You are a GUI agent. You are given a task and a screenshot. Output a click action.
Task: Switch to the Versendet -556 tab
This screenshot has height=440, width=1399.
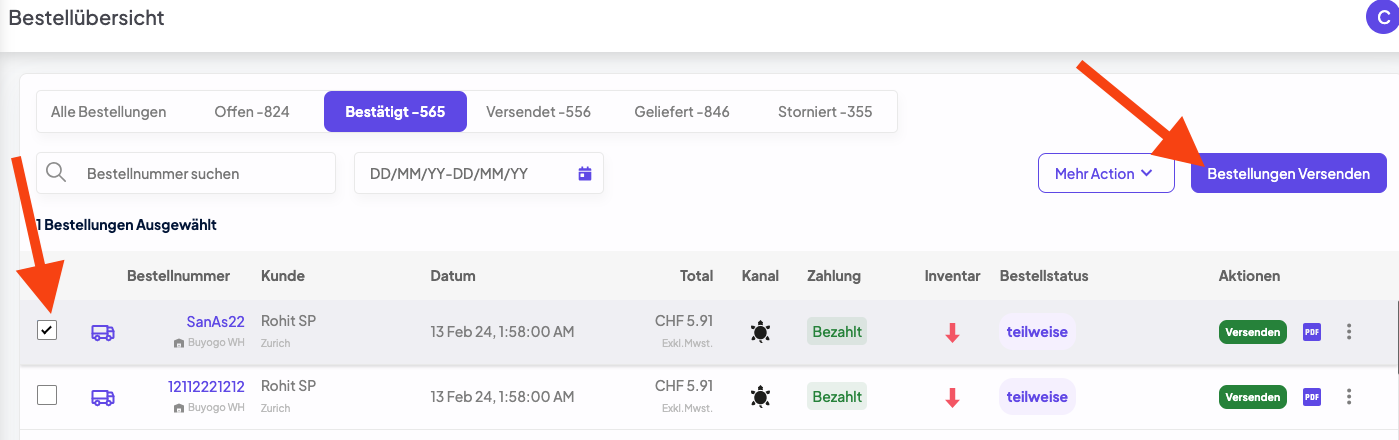click(538, 112)
